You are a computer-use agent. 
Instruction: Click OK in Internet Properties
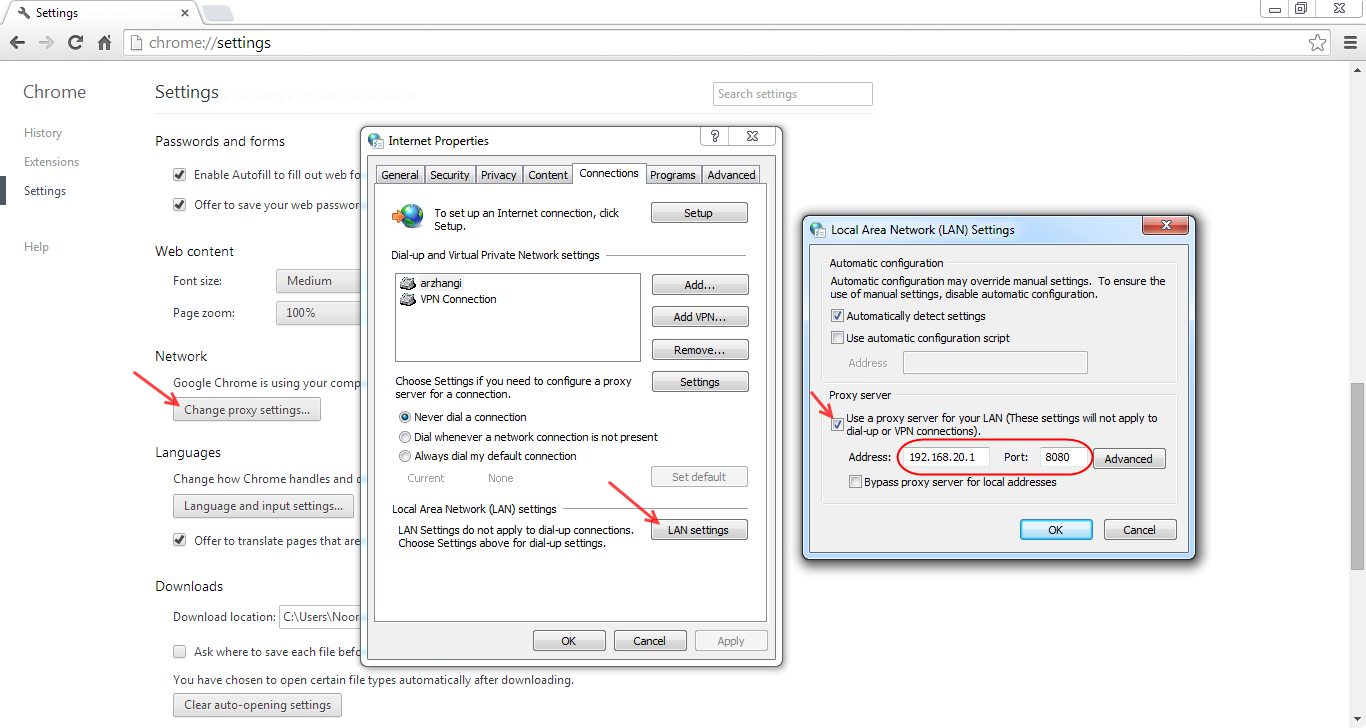569,641
